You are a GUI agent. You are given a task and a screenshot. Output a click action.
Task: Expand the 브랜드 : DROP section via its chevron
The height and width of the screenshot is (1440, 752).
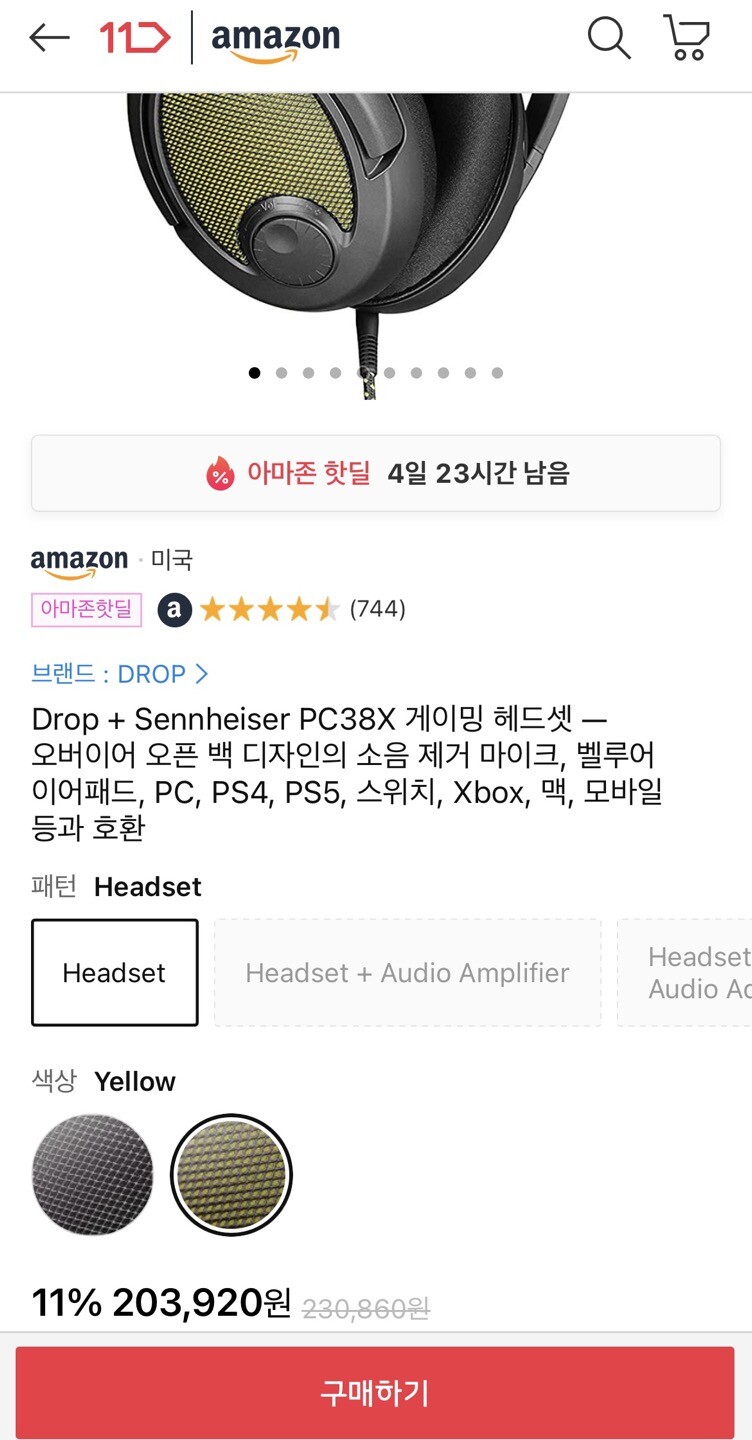(204, 674)
